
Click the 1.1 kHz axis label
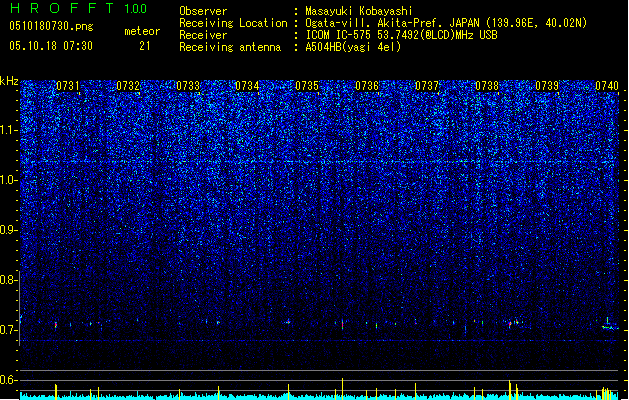click(x=9, y=130)
